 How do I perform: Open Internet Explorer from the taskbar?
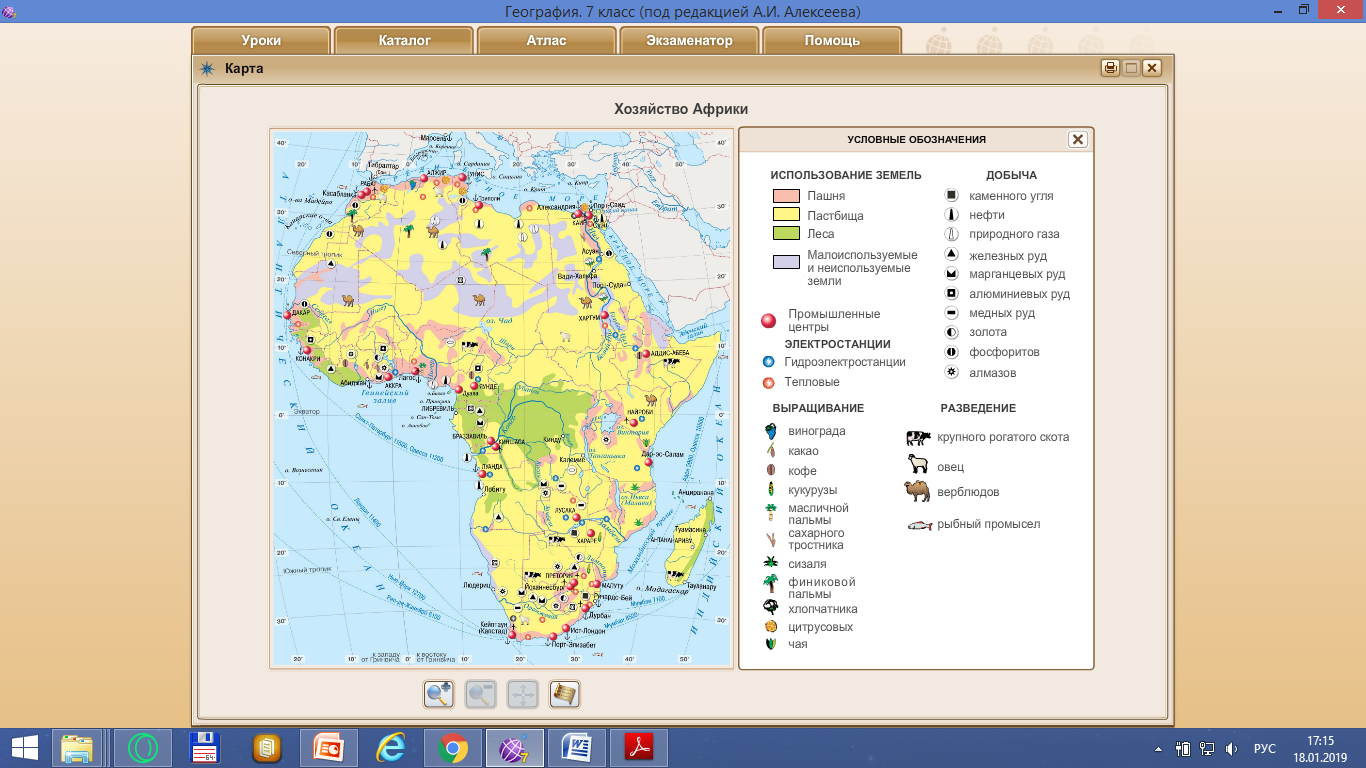(390, 748)
